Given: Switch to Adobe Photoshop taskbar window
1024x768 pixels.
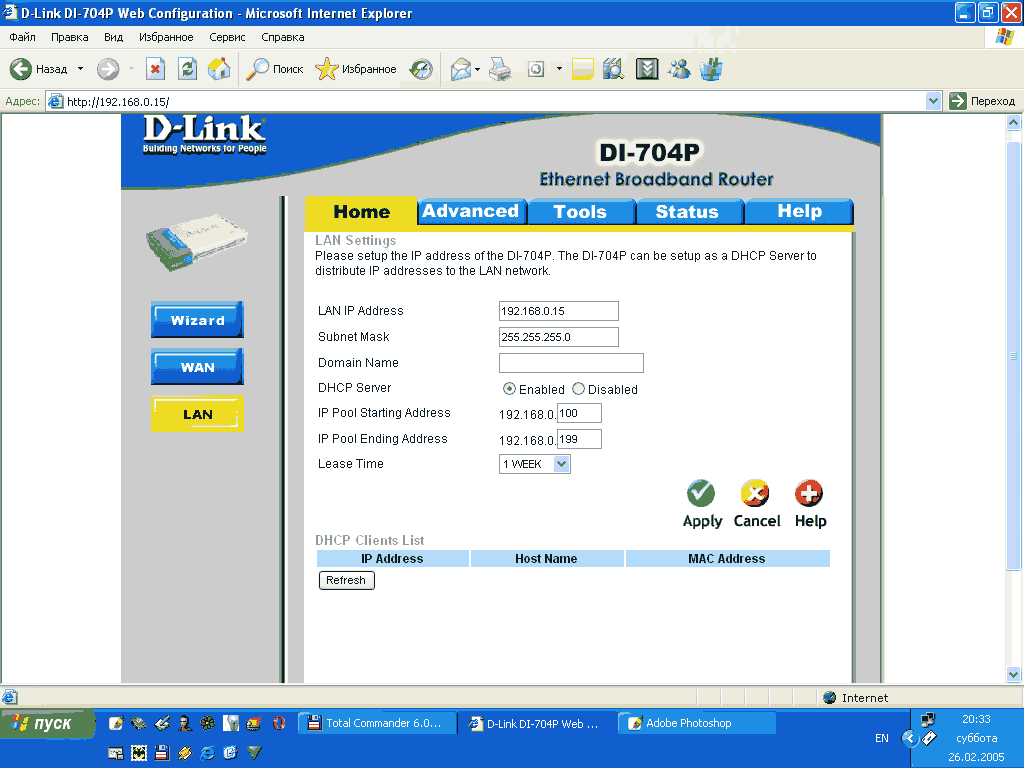Looking at the screenshot, I should [697, 723].
